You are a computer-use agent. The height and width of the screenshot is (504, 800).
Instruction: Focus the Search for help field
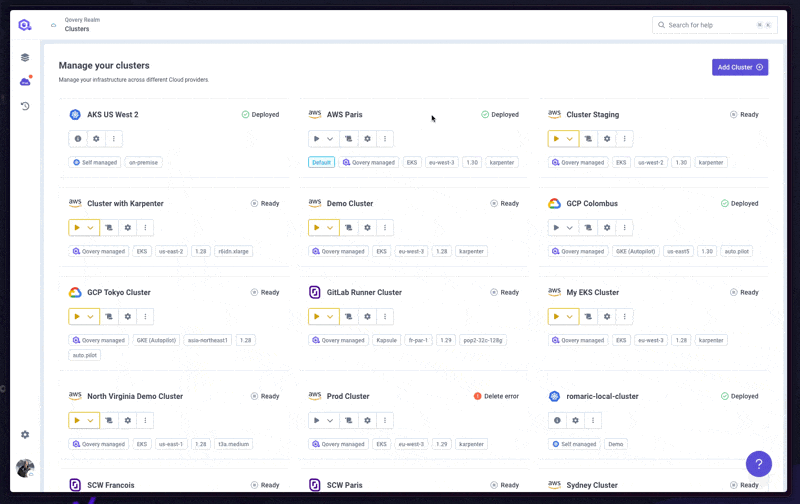[x=714, y=25]
